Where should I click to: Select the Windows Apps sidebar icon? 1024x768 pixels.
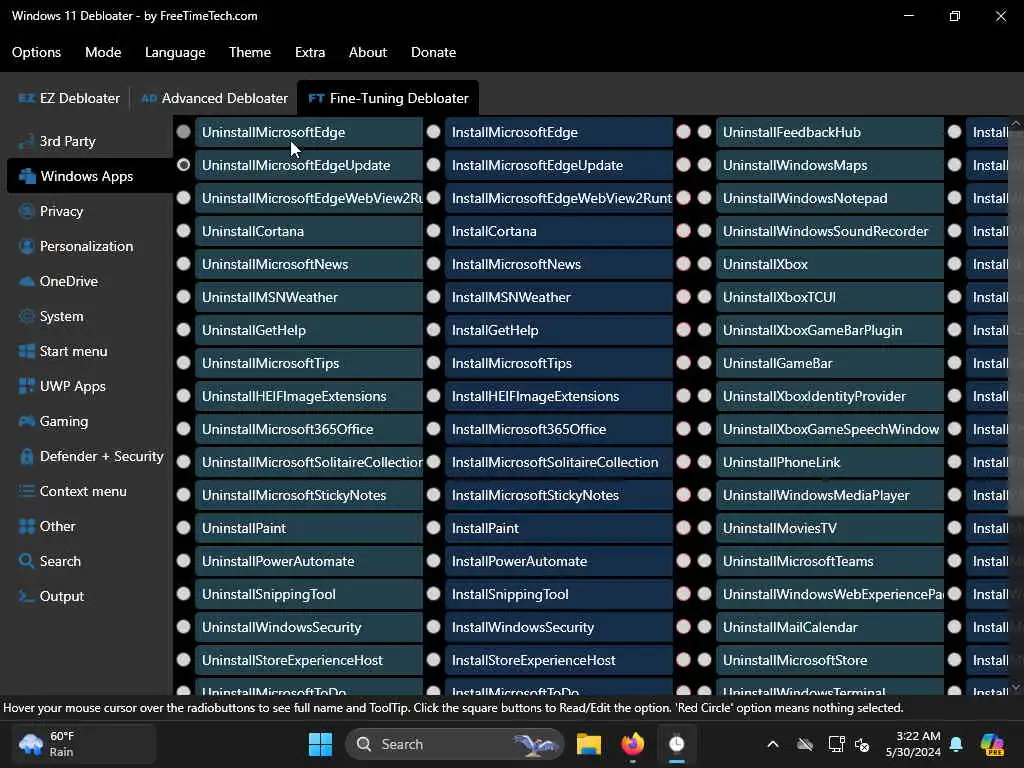coord(27,176)
